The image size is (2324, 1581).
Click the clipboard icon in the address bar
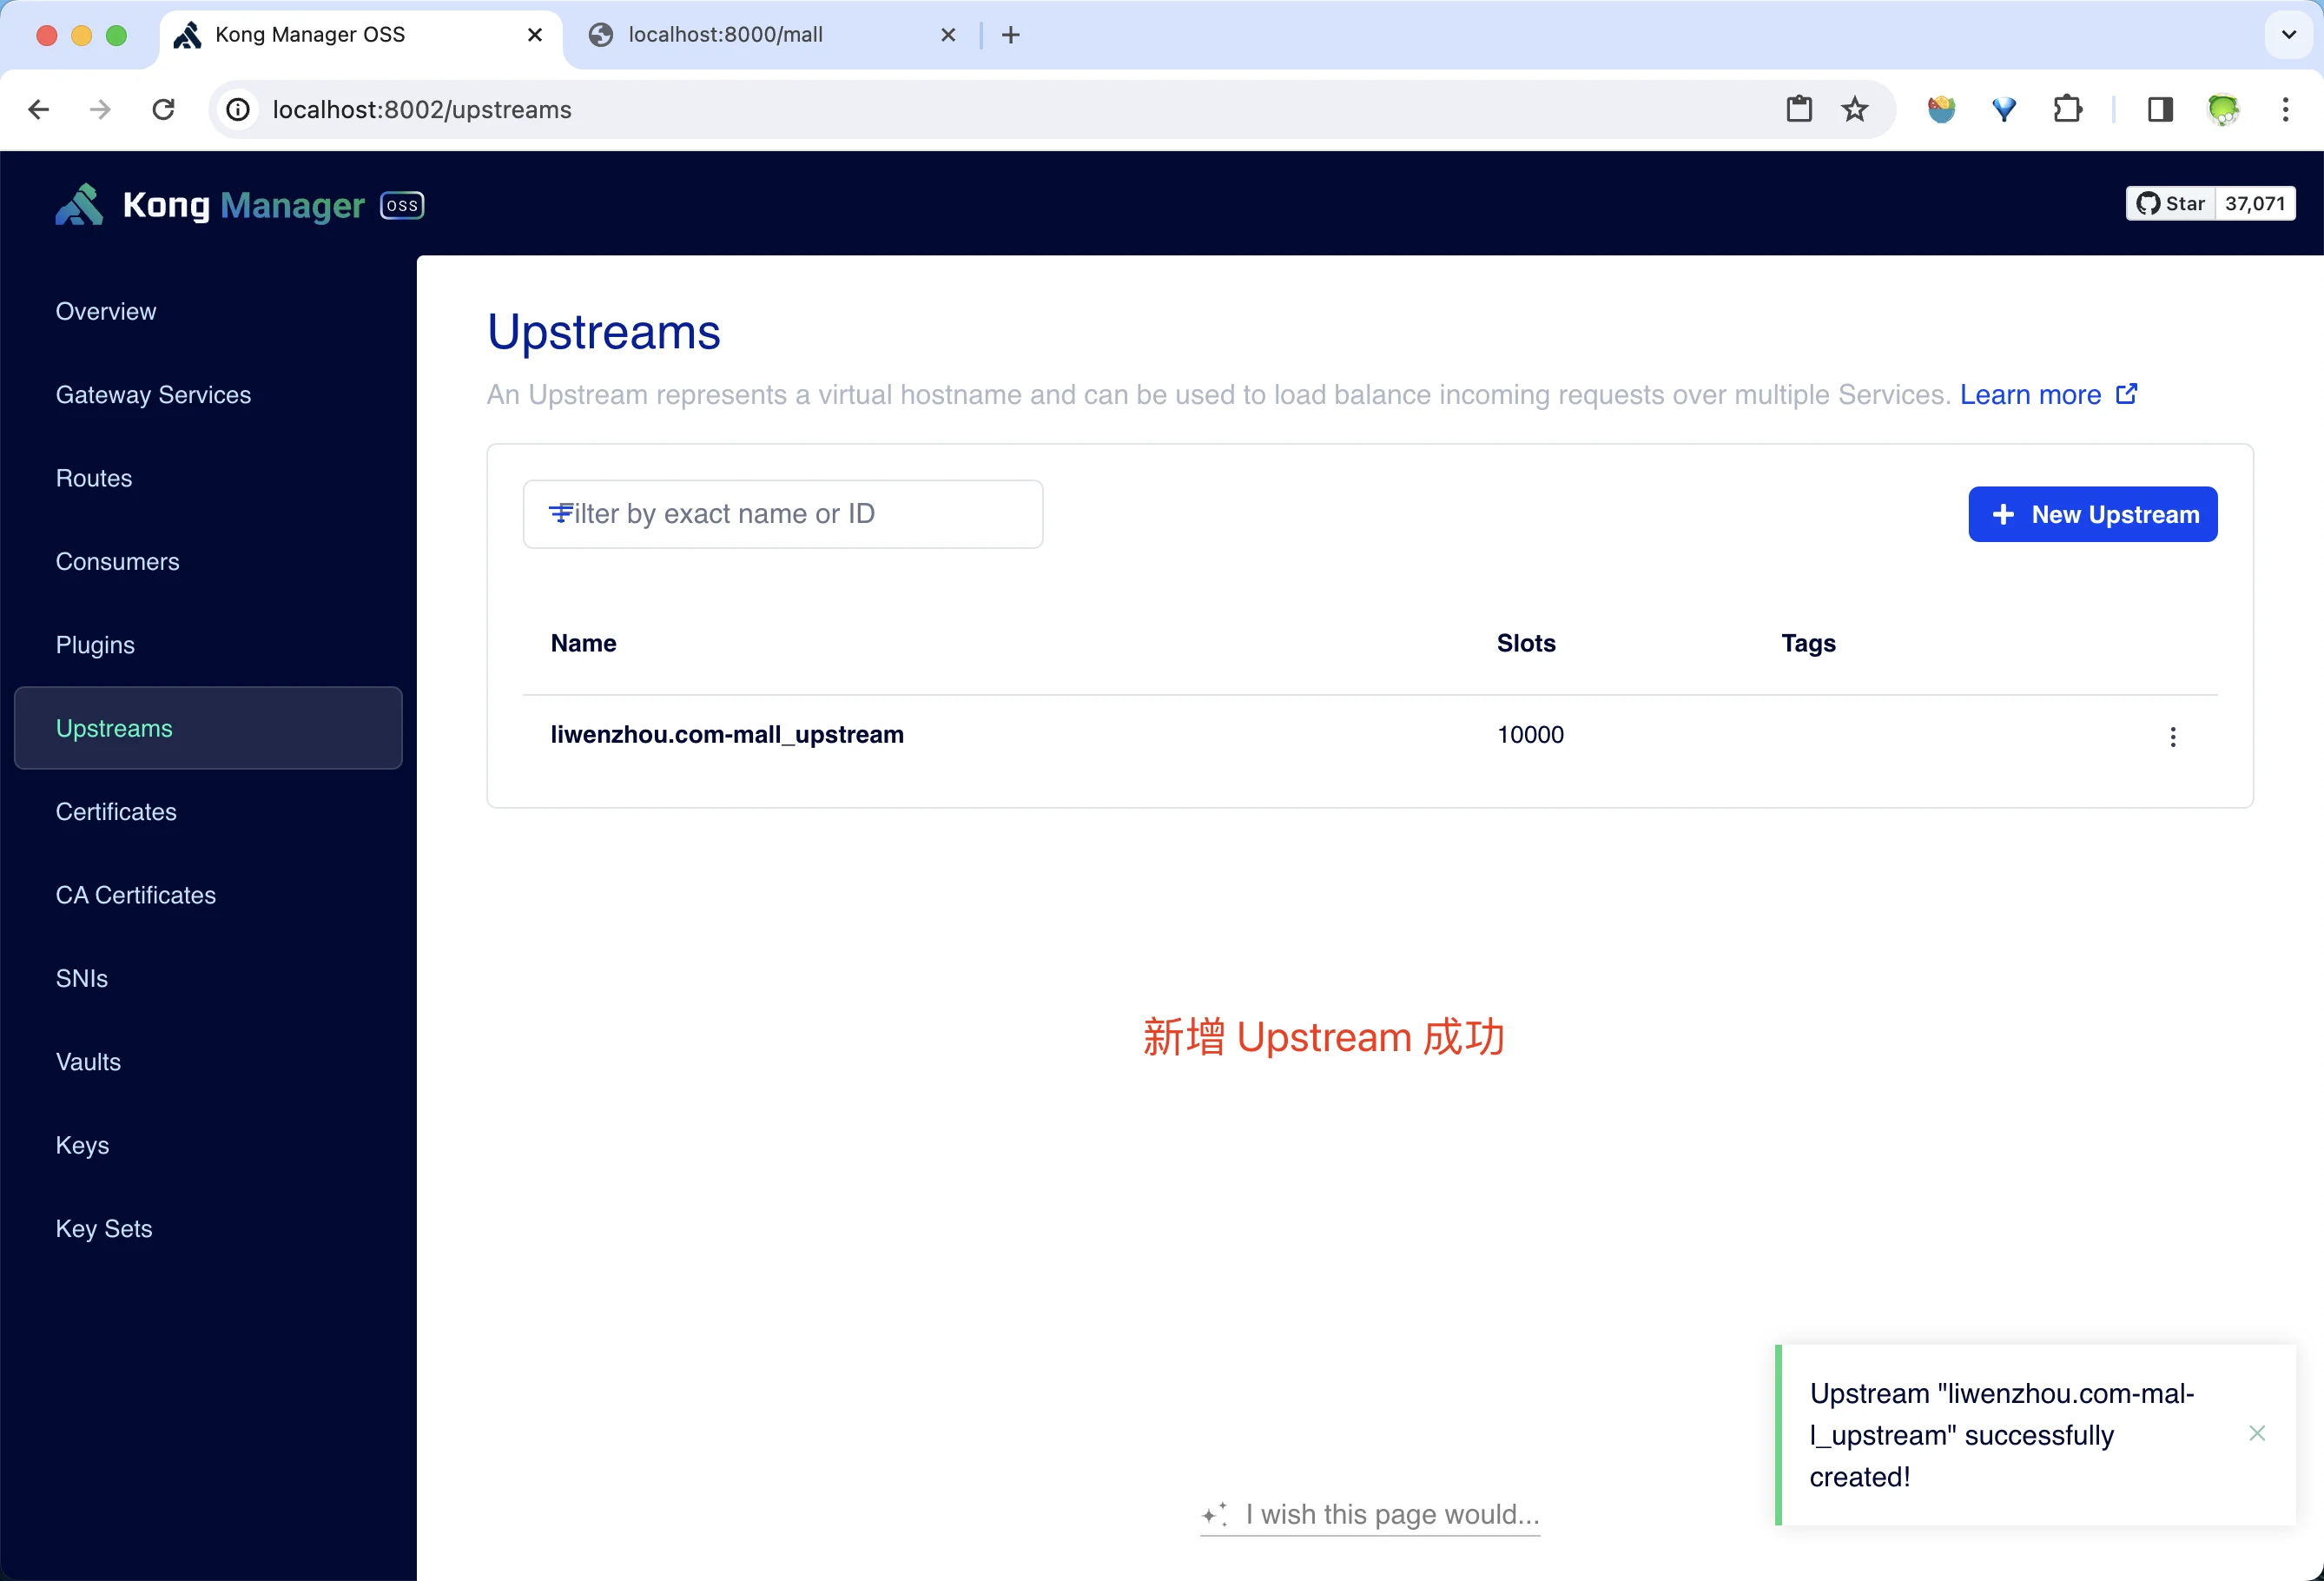click(1799, 109)
